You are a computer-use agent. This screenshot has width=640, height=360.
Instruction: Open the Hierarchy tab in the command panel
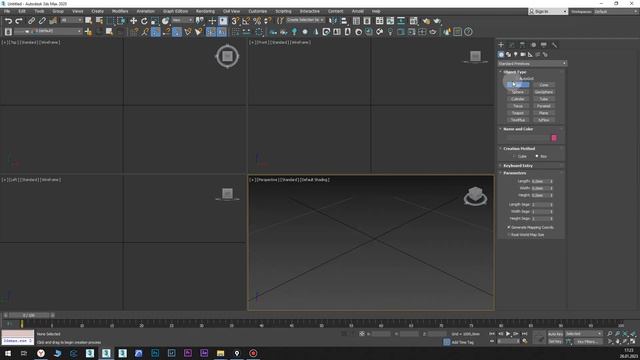(x=522, y=45)
